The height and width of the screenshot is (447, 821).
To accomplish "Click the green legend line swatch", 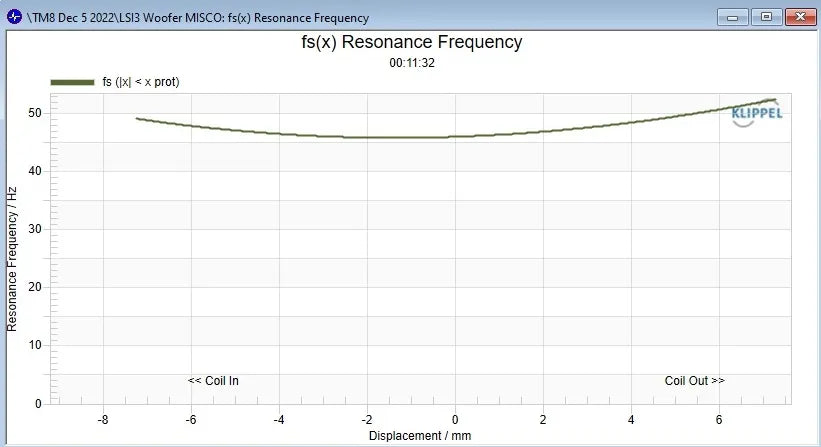I will pos(71,82).
